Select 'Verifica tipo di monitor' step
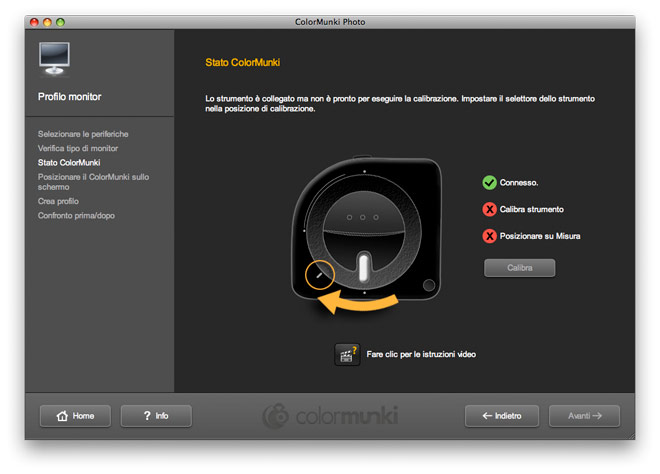Image resolution: width=660 pixels, height=474 pixels. point(79,148)
